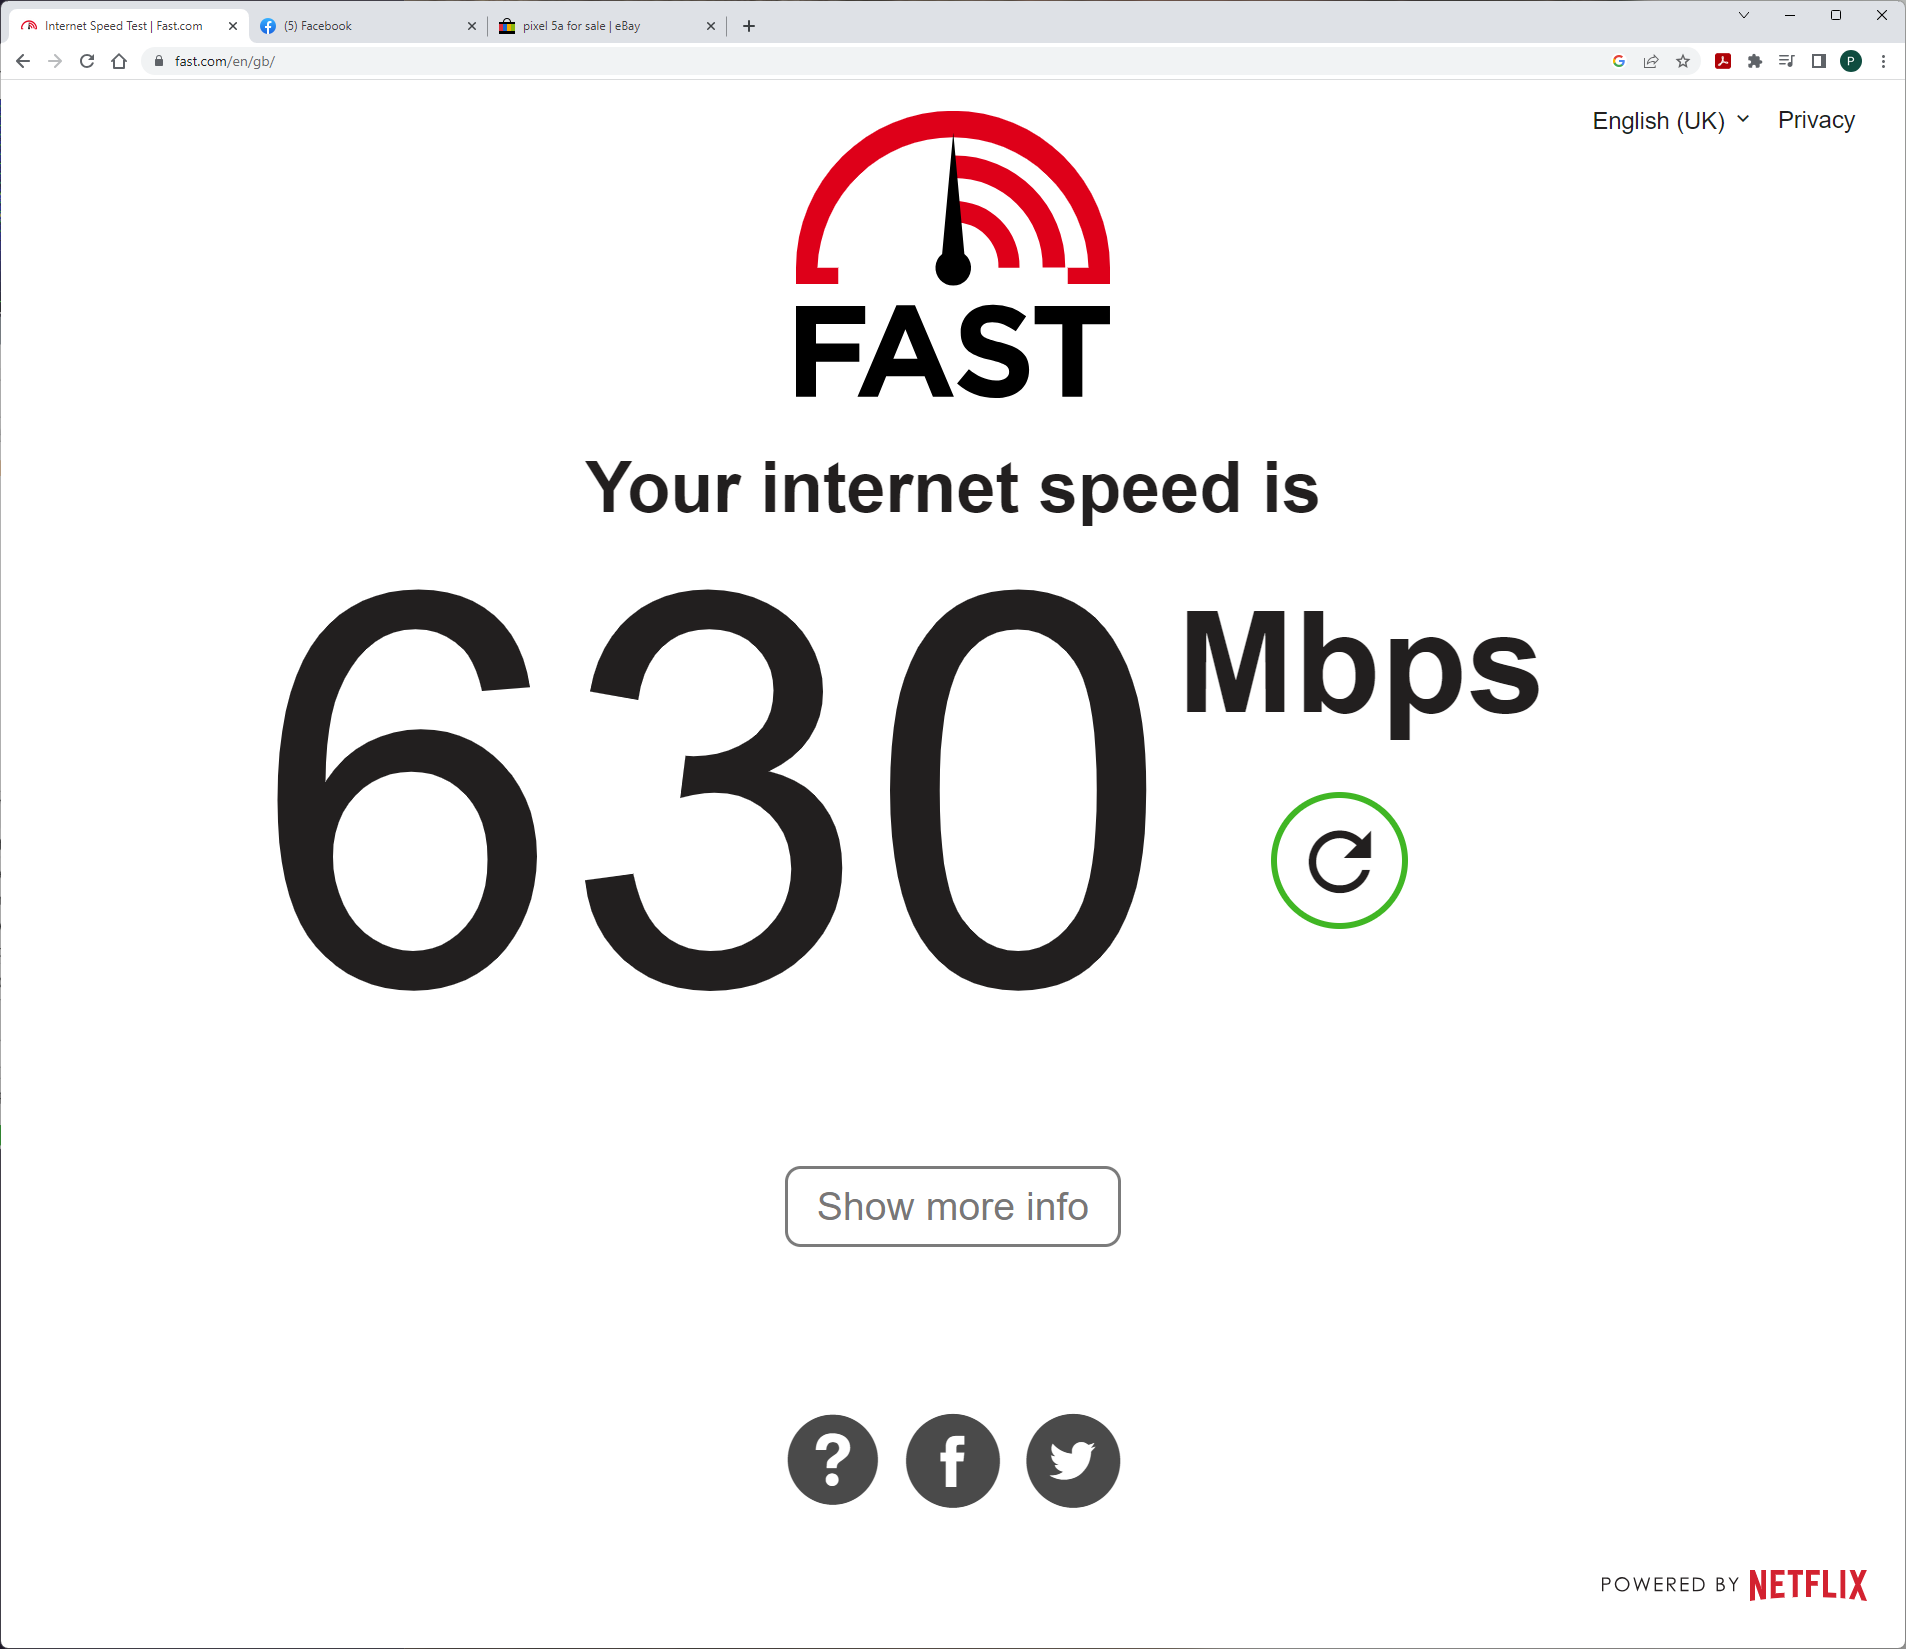The image size is (1906, 1649).
Task: Click the fast.com address bar
Action: (880, 61)
